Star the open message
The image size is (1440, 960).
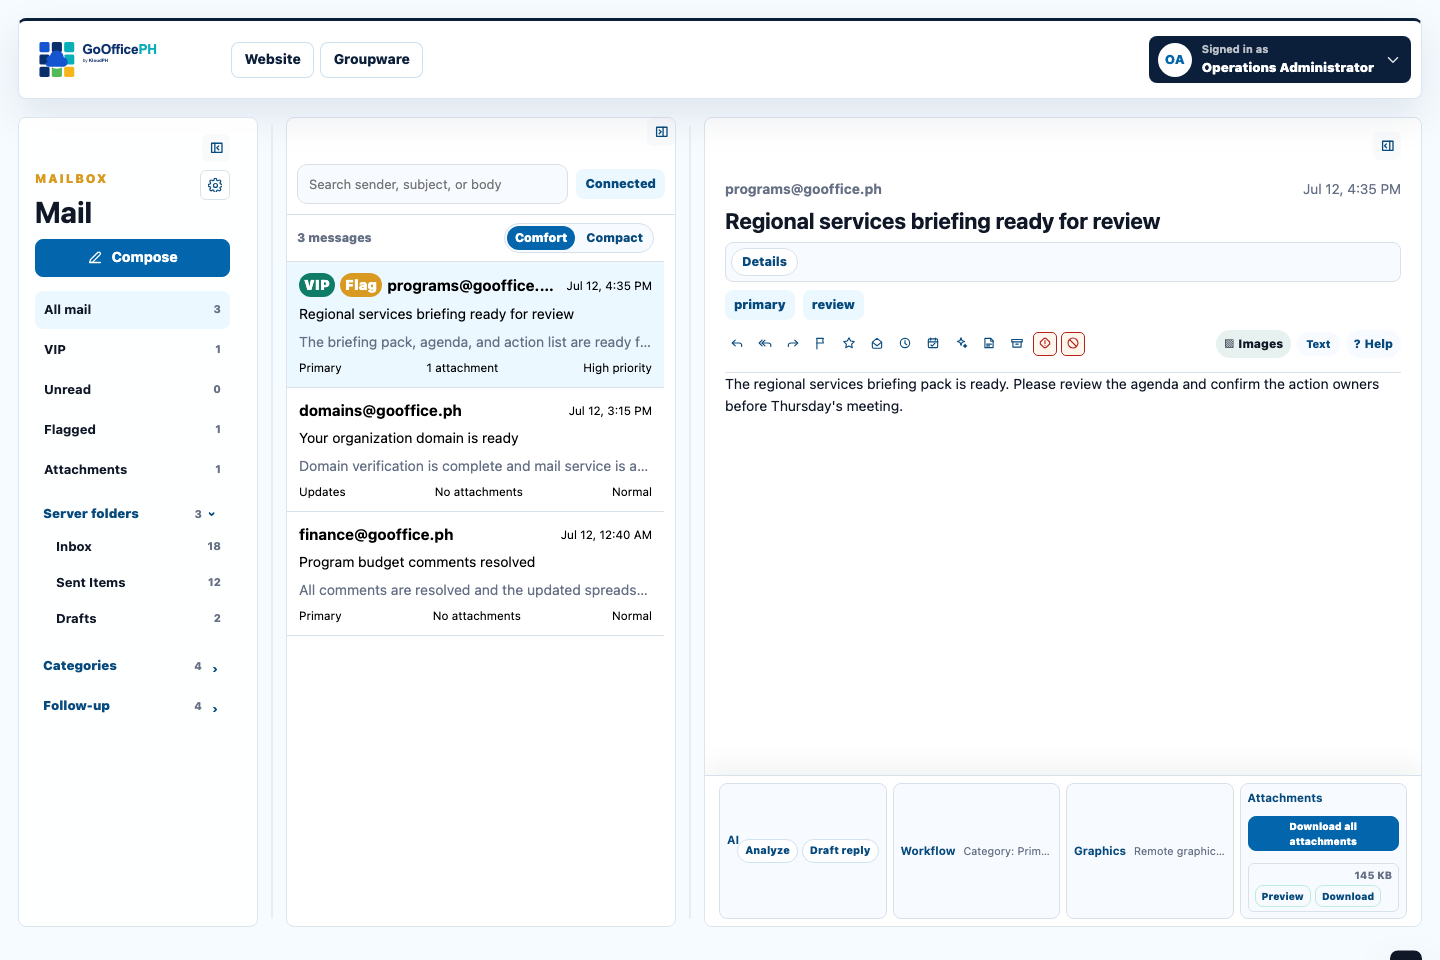849,344
